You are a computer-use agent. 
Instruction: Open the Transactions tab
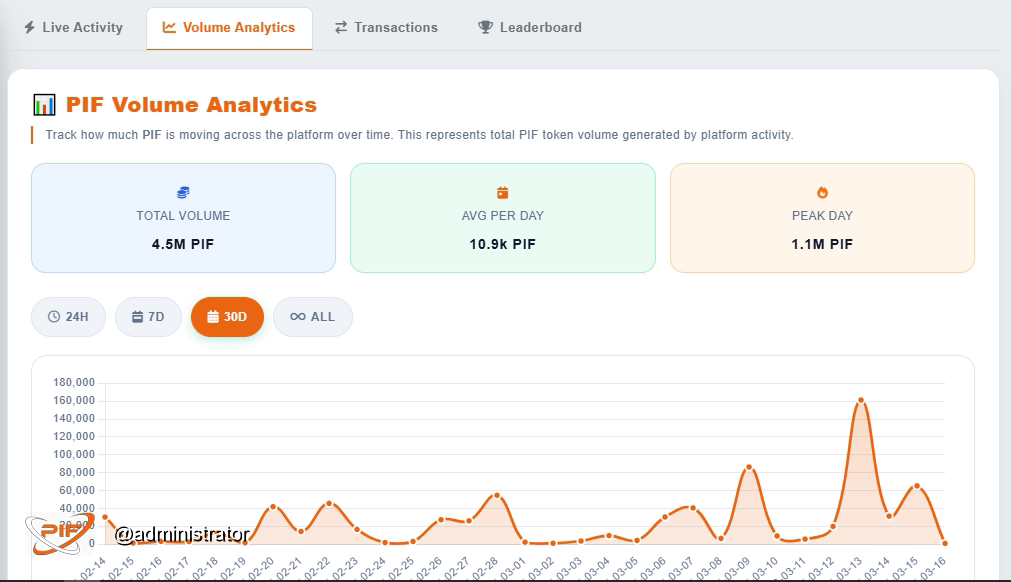[x=386, y=28]
